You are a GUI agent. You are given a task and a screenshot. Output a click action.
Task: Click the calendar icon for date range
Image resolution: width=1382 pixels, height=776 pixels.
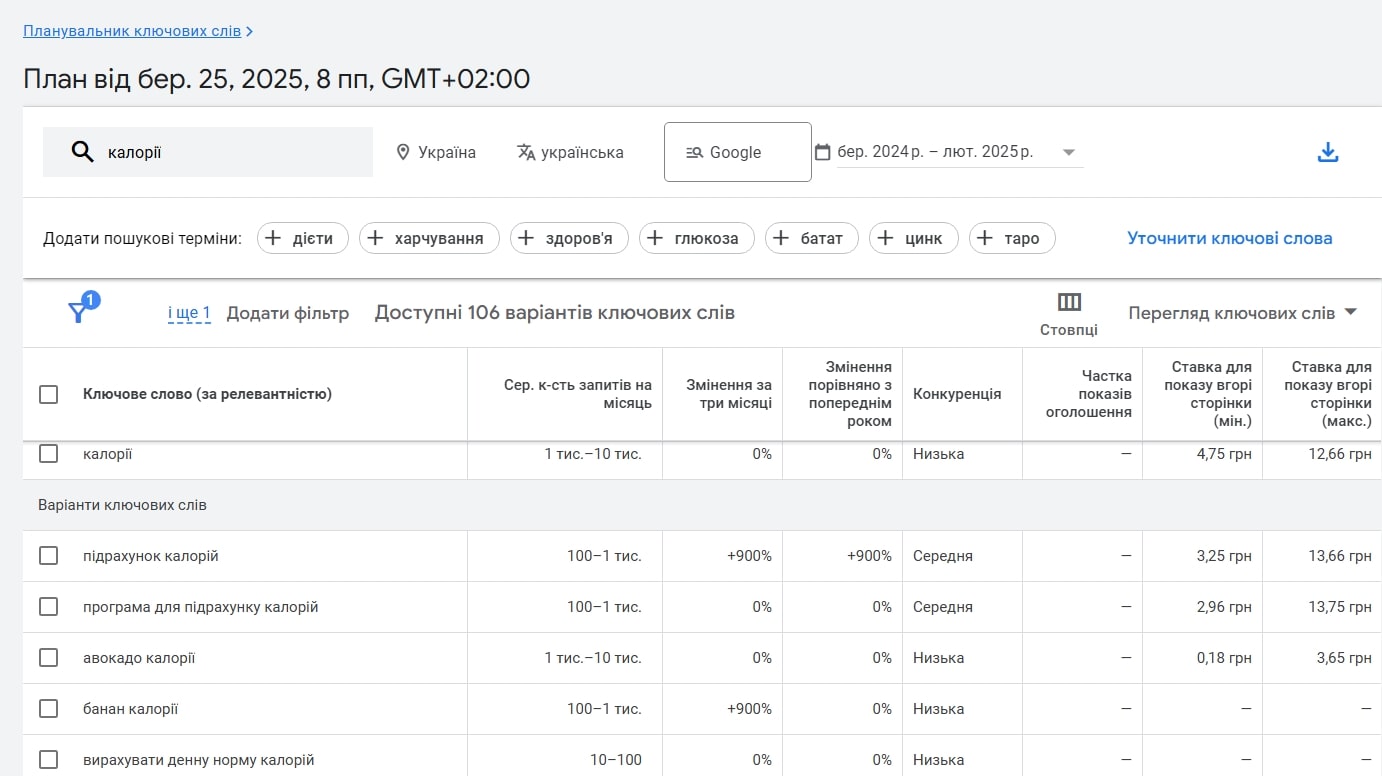(x=823, y=152)
